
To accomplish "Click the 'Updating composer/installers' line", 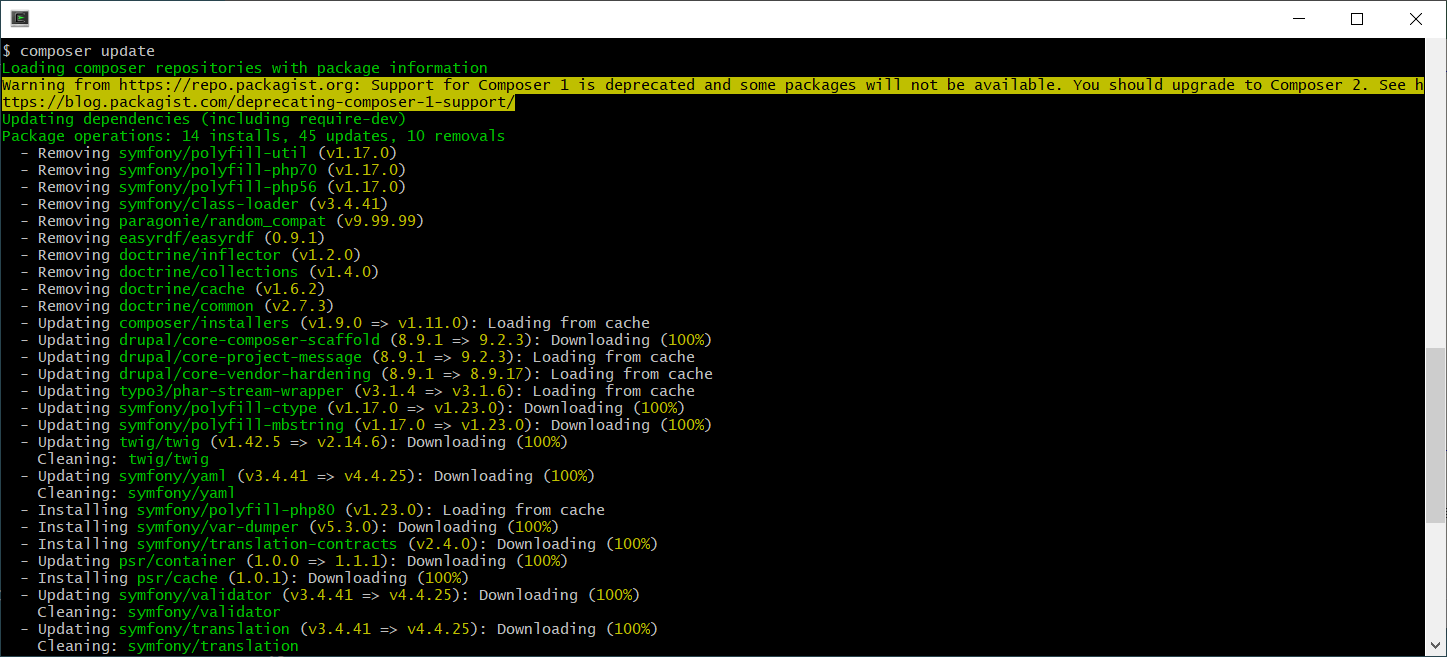I will 335,323.
